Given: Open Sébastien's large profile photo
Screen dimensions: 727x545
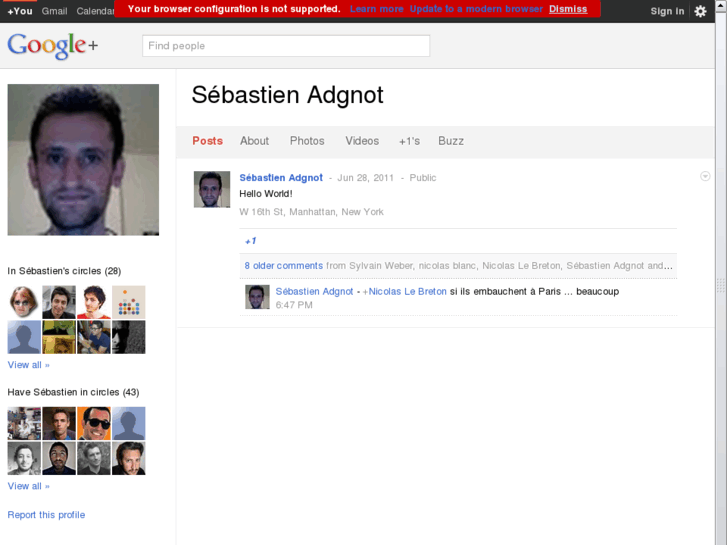Looking at the screenshot, I should tap(83, 160).
